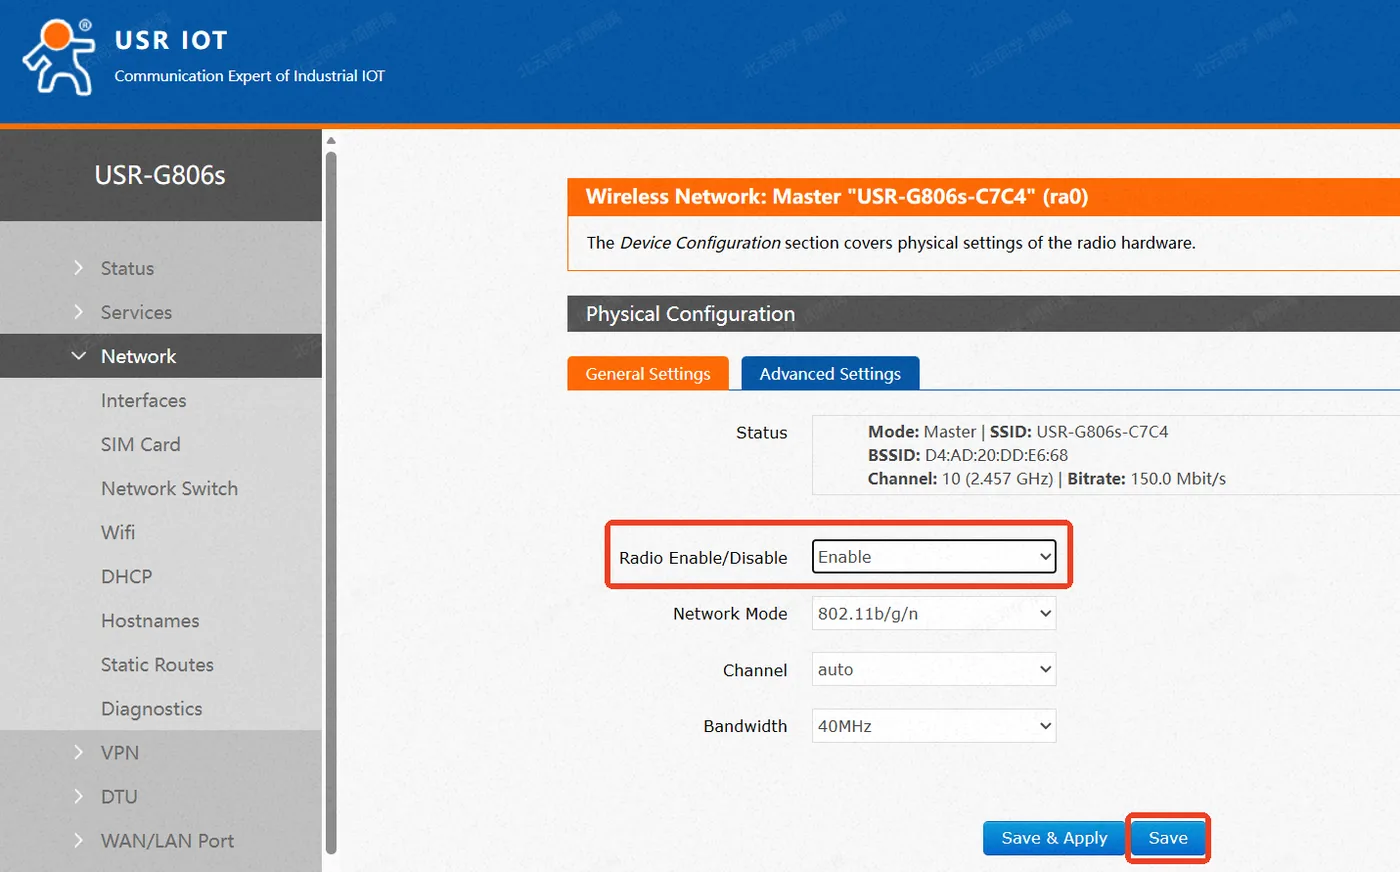Click the BSSID value D4:AD:20:DD:E6:68

[996, 455]
